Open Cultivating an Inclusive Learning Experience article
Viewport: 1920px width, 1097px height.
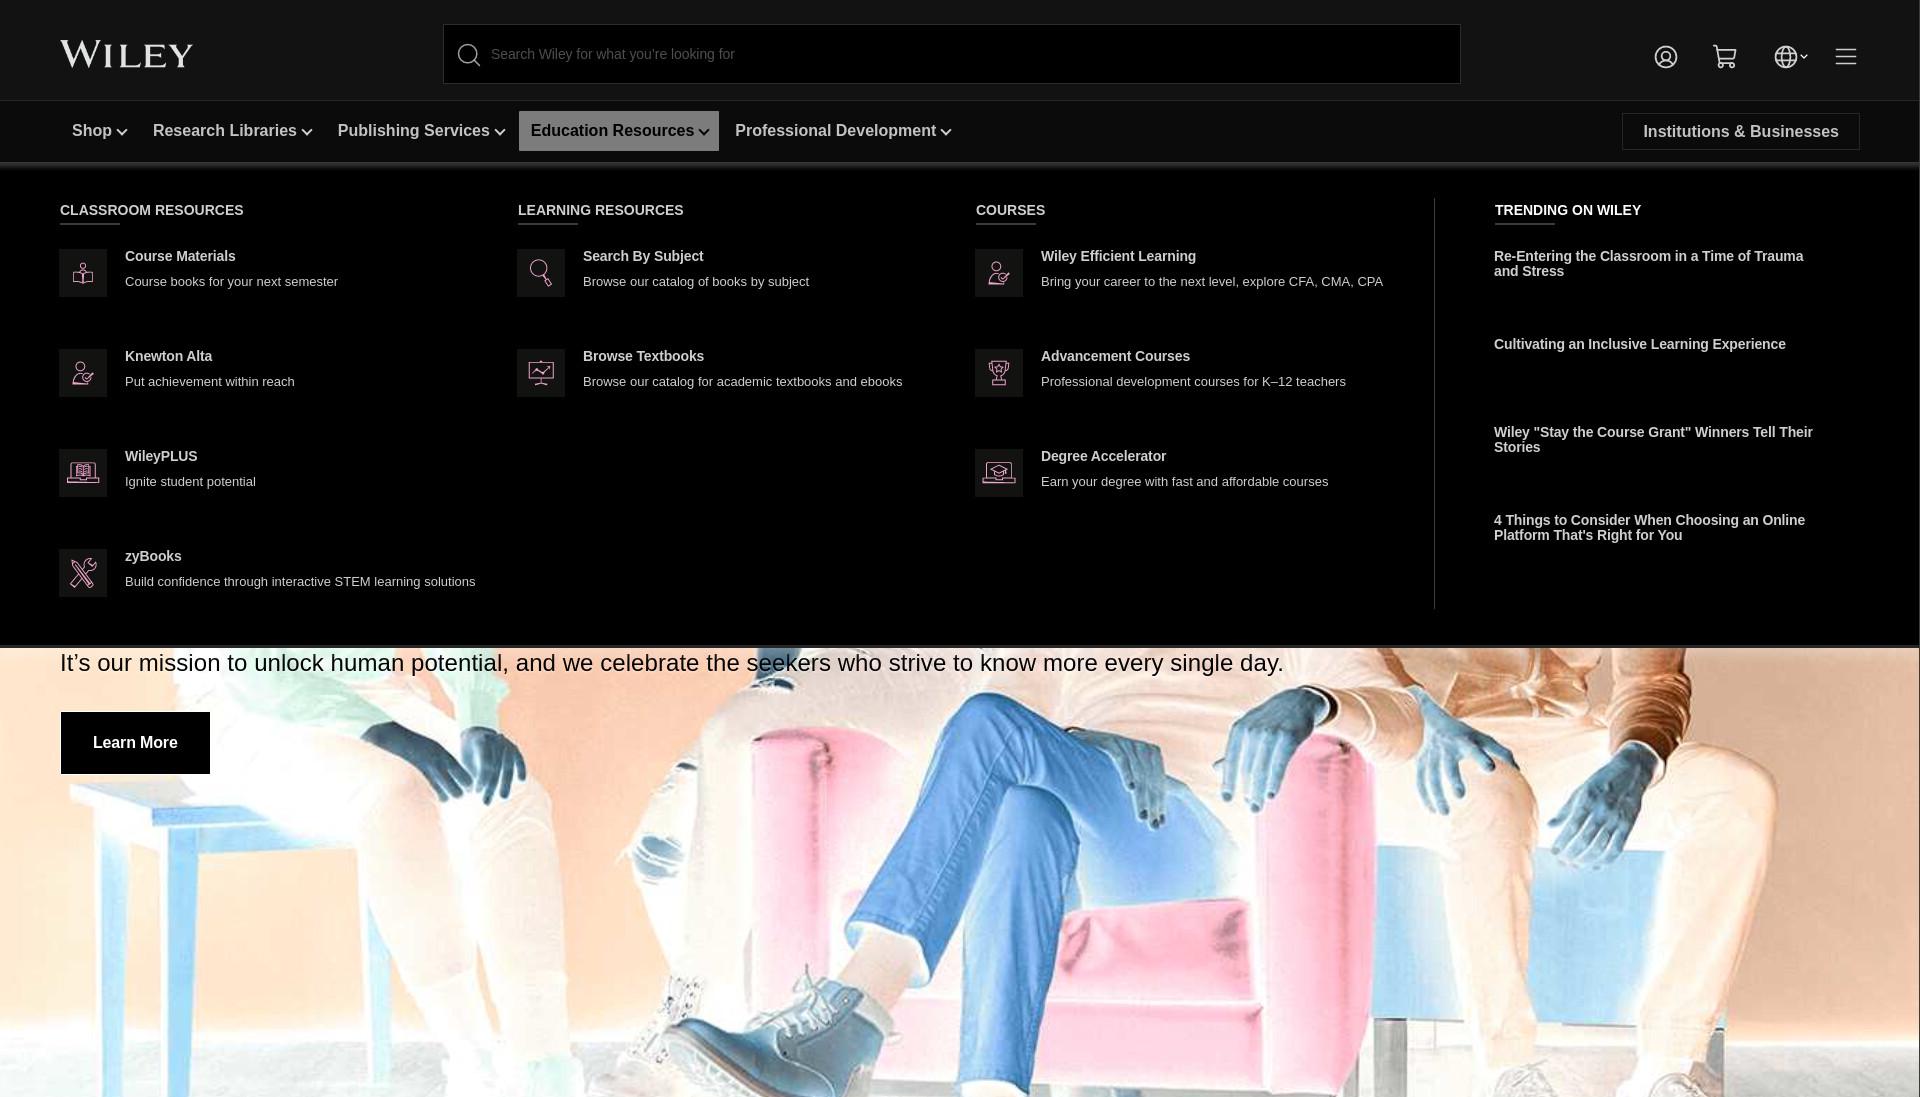click(1639, 344)
